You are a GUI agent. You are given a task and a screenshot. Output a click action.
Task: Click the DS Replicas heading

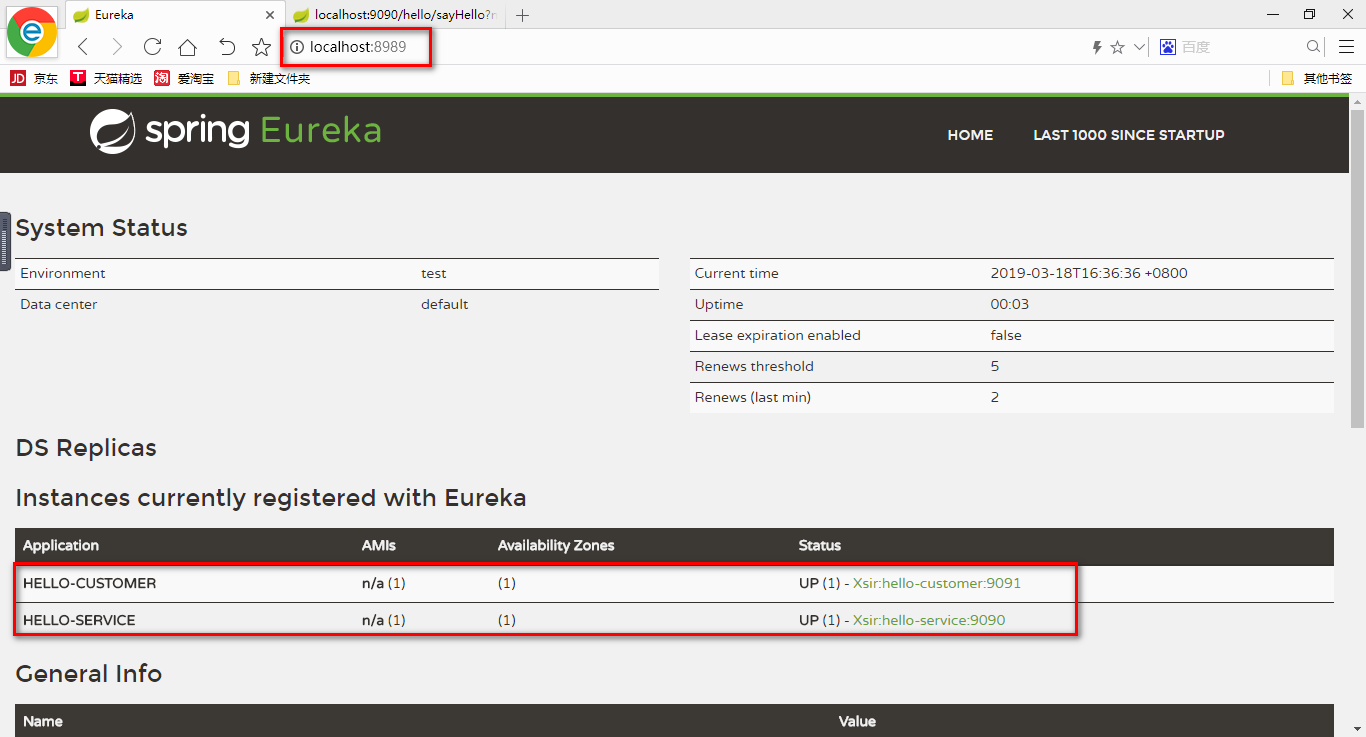coord(86,448)
